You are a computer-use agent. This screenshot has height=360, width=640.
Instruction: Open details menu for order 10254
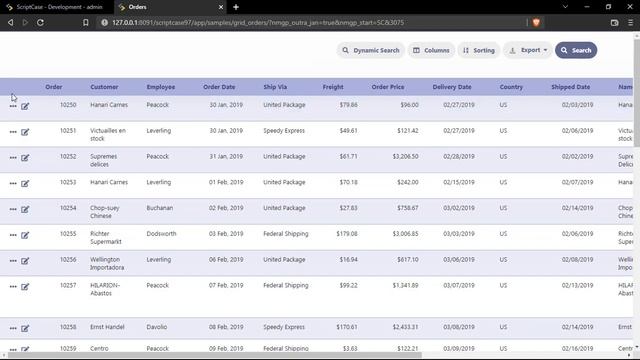coord(13,209)
